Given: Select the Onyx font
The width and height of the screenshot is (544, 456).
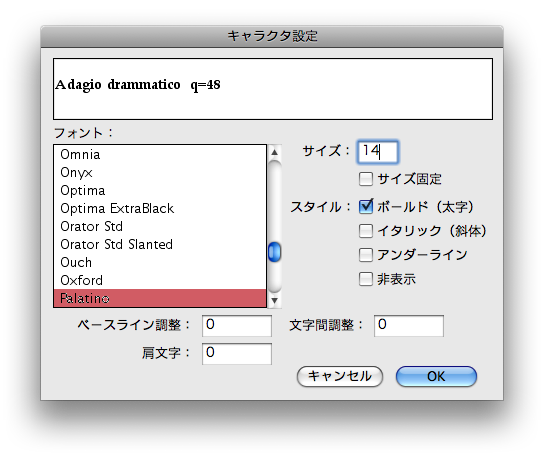Looking at the screenshot, I should coord(160,172).
